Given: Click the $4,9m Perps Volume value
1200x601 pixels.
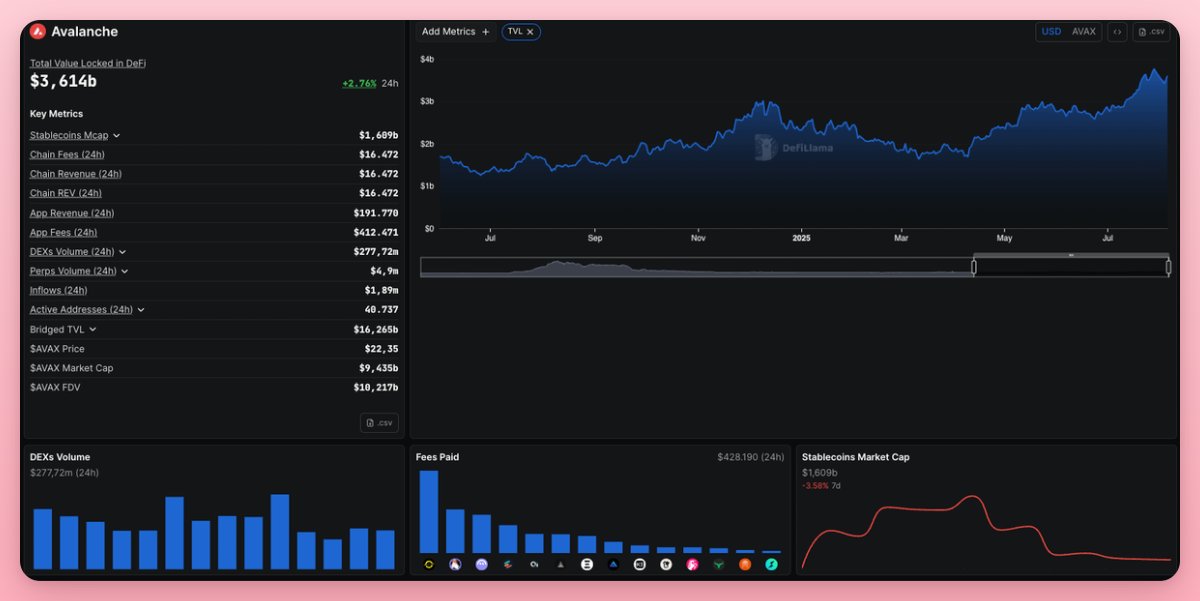Looking at the screenshot, I should pyautogui.click(x=385, y=271).
